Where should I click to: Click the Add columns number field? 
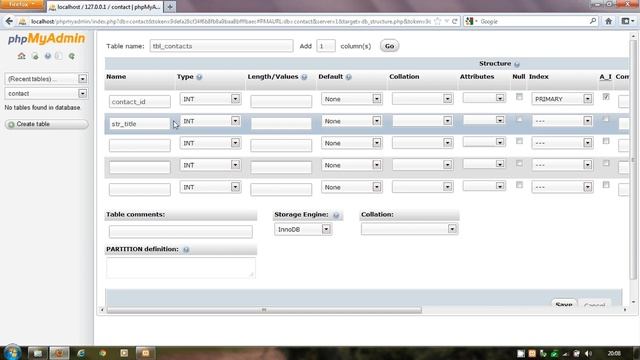pyautogui.click(x=326, y=46)
